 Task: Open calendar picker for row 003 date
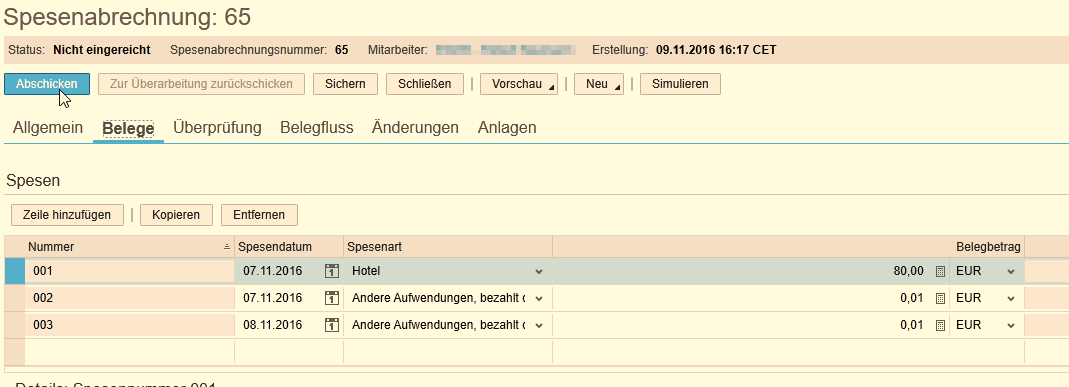[331, 325]
